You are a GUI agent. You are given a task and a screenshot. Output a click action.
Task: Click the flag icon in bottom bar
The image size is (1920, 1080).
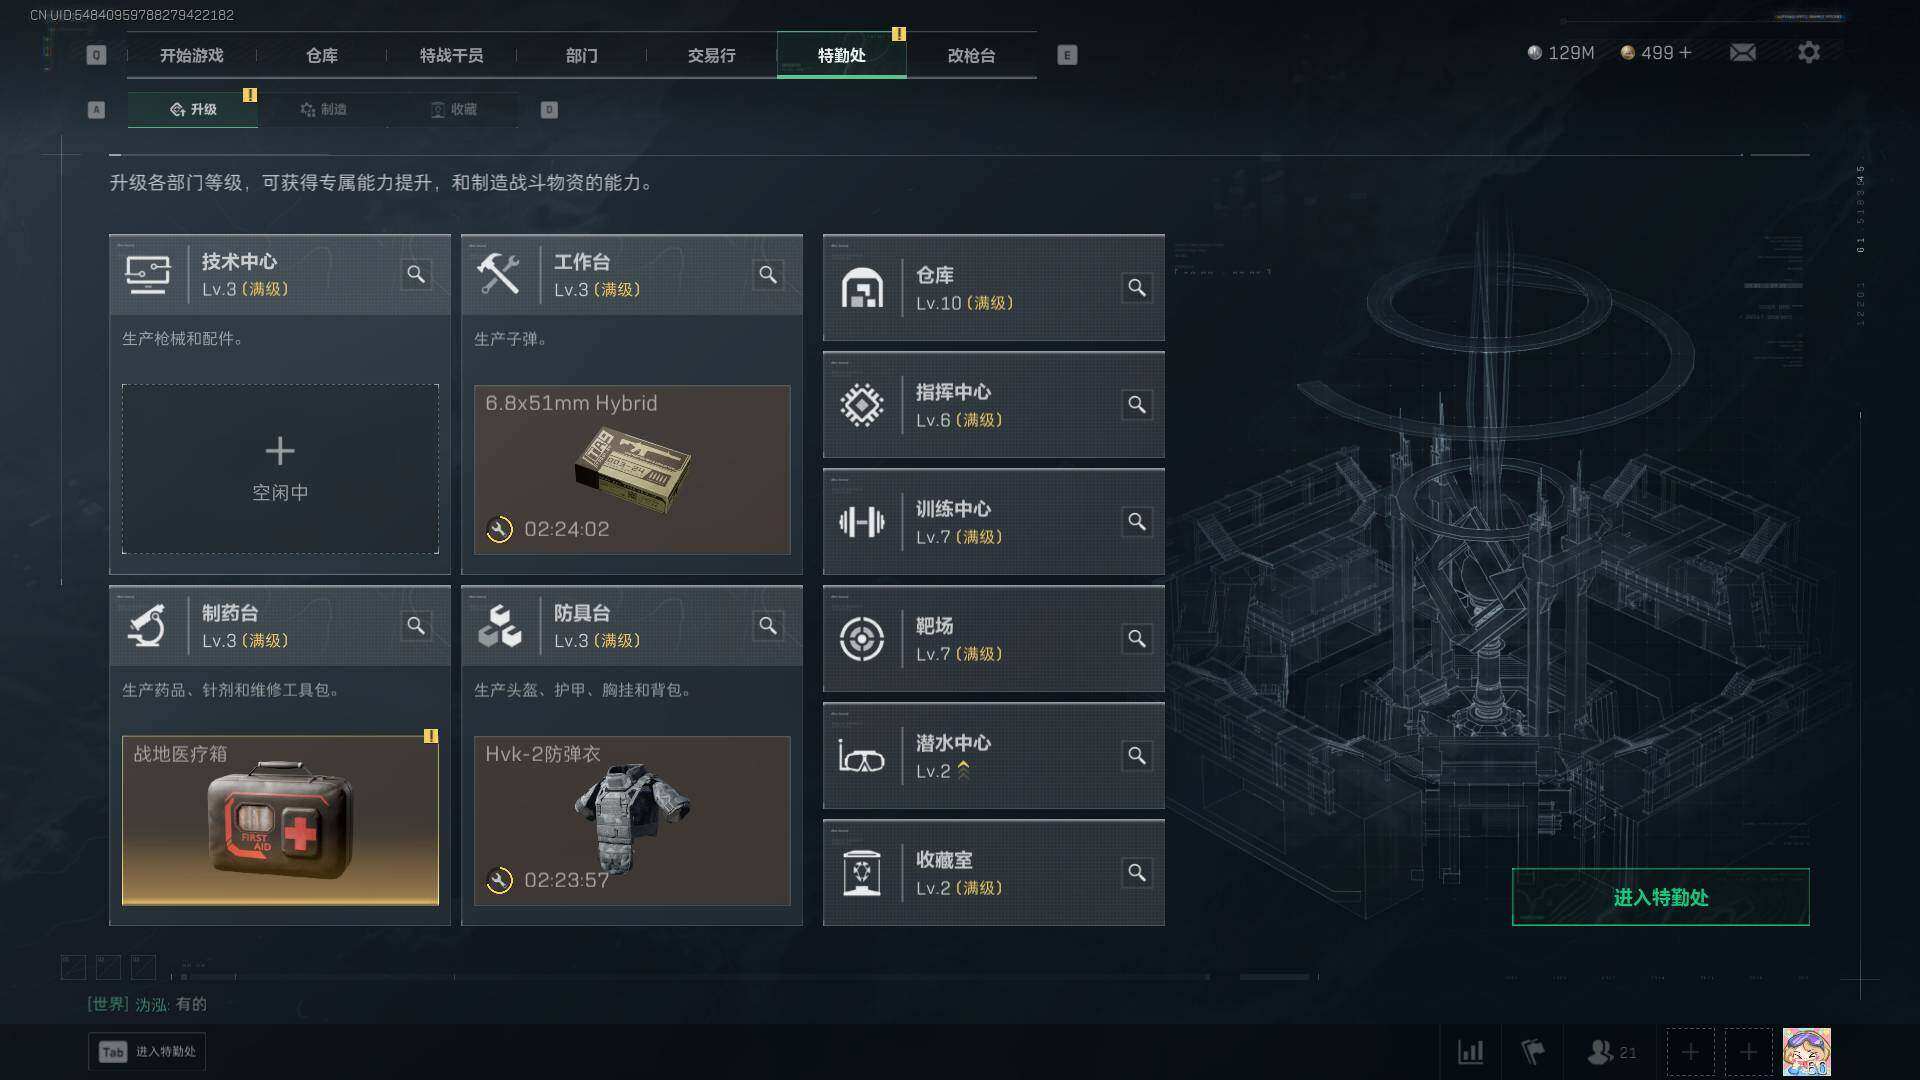(x=1533, y=1052)
